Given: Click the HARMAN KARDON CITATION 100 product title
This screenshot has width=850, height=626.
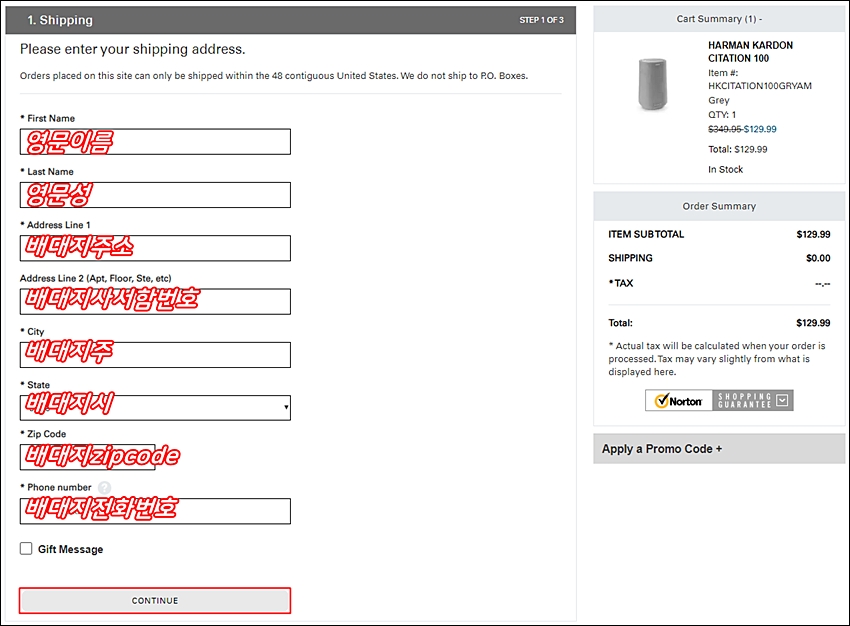Looking at the screenshot, I should [x=750, y=51].
